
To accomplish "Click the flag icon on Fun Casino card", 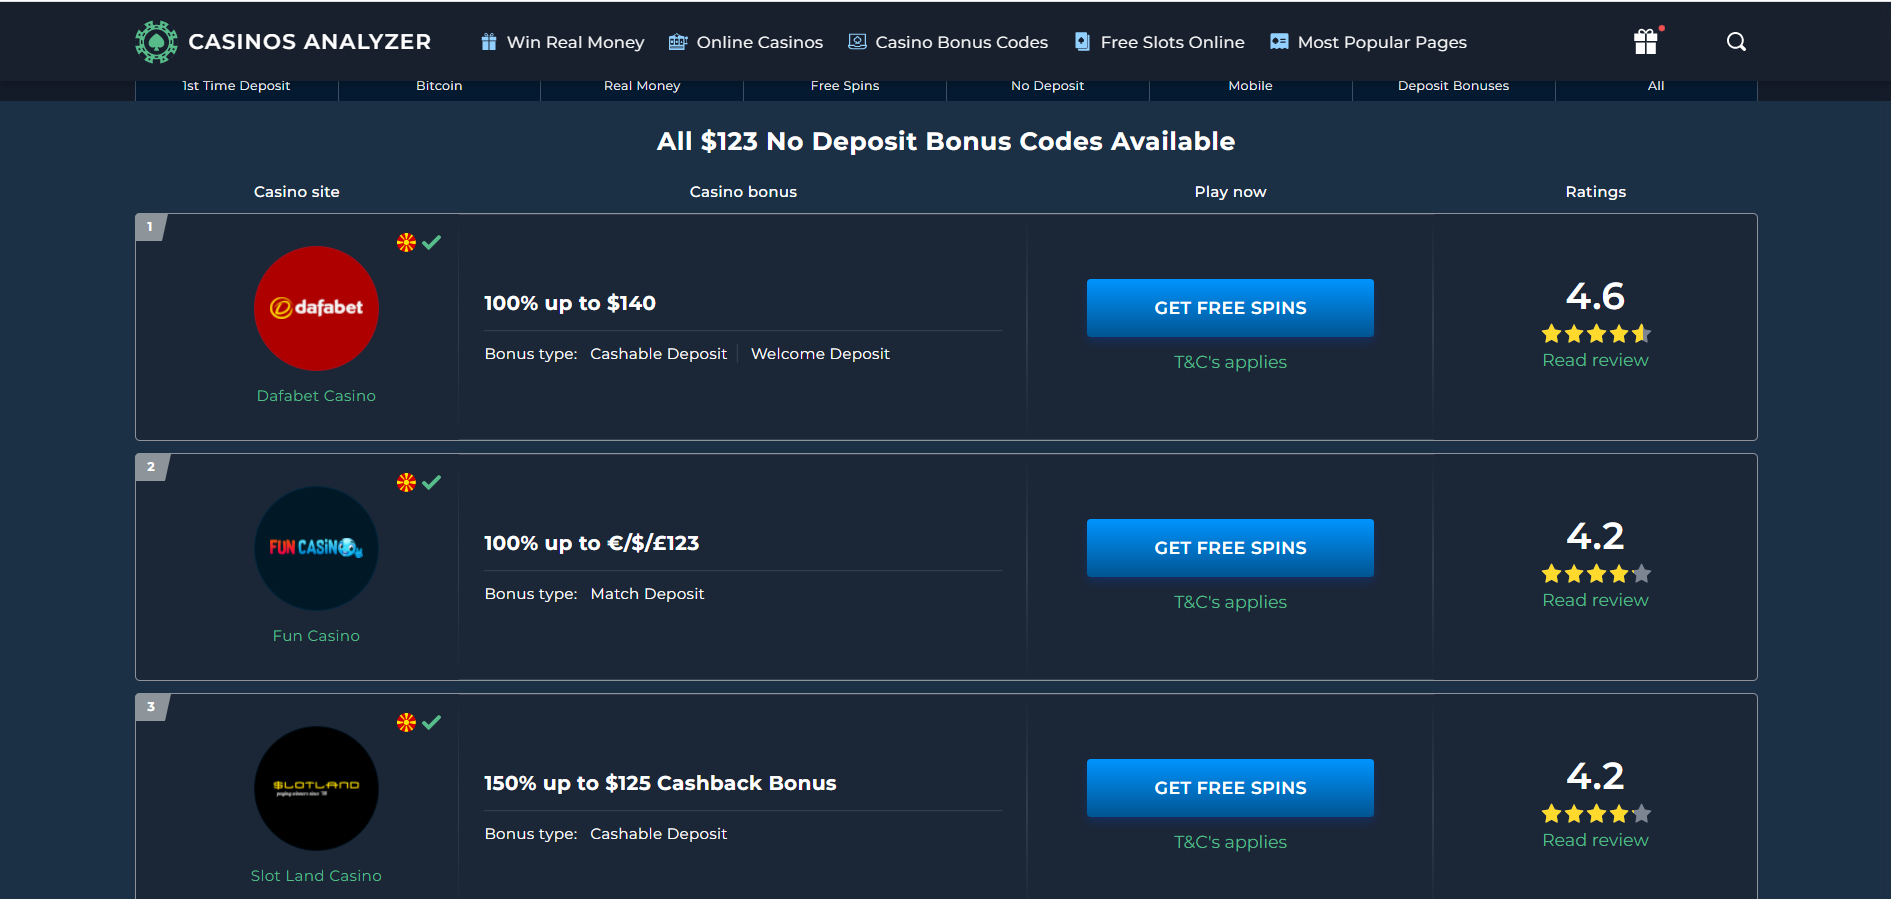I will 406,482.
